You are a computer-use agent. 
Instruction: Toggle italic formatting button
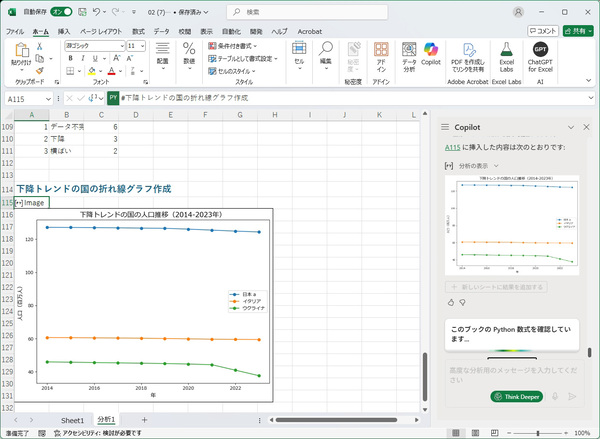click(x=83, y=58)
